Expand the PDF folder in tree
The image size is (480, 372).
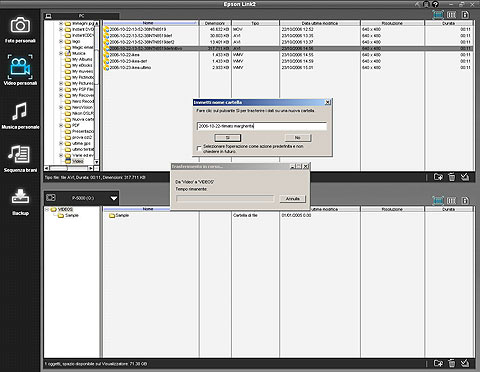pos(61,125)
